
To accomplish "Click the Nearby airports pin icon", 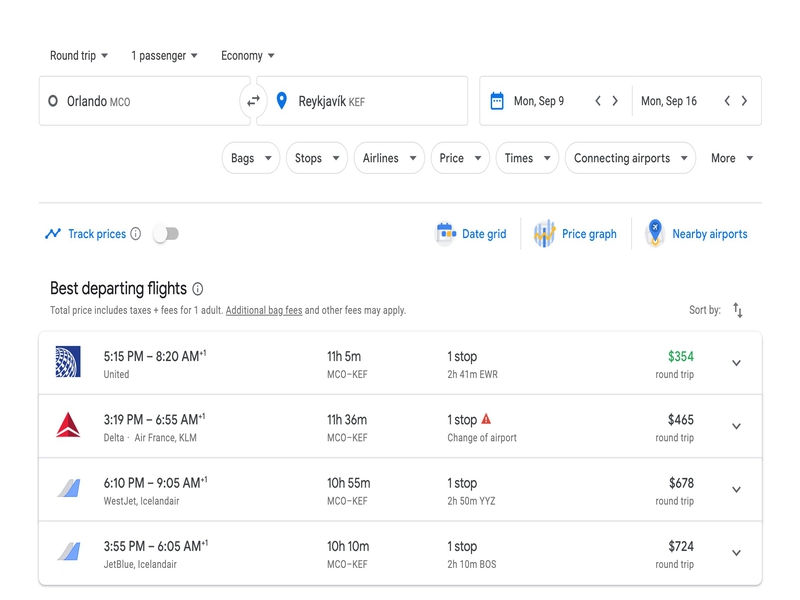I will coord(655,233).
